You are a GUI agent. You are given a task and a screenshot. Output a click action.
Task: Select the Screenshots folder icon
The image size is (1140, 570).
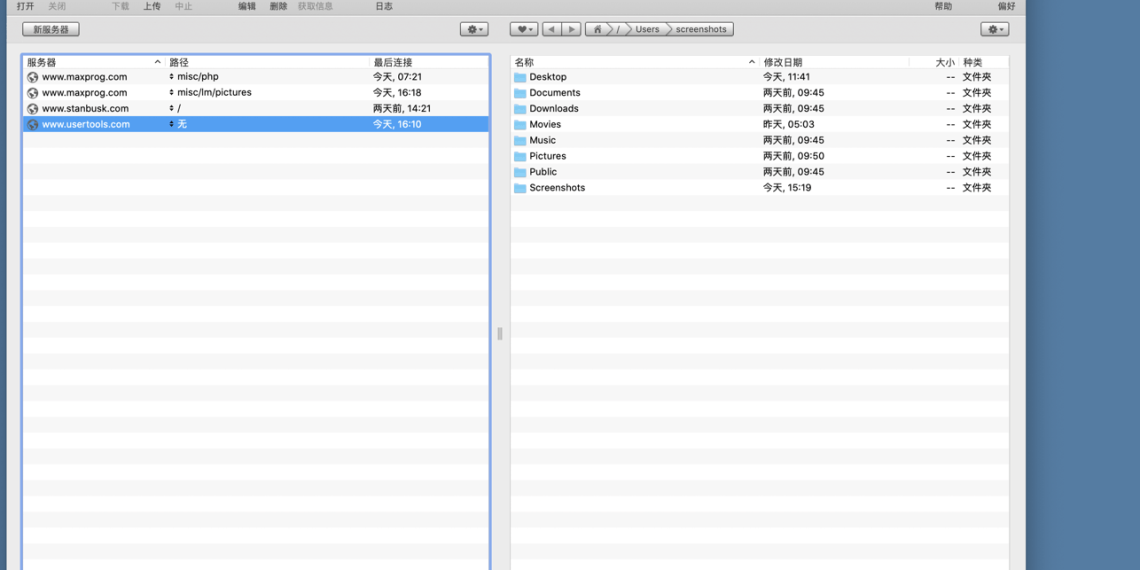[520, 188]
